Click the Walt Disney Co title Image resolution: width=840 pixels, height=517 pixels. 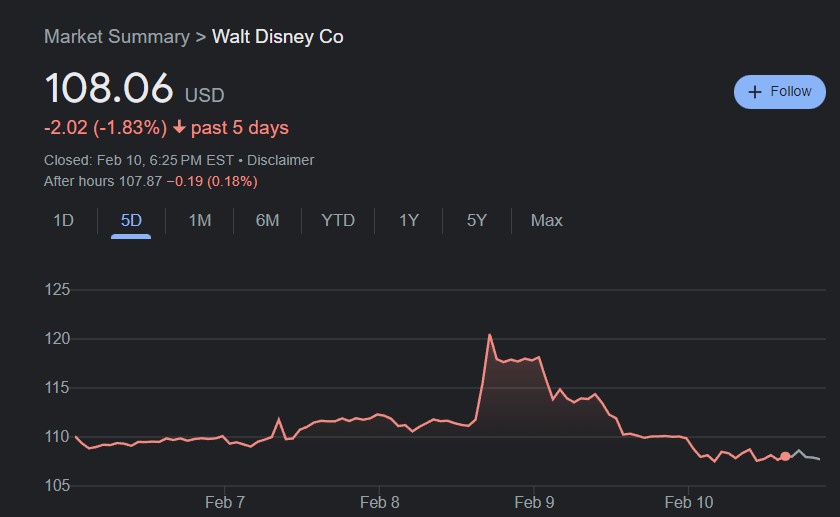pyautogui.click(x=278, y=37)
